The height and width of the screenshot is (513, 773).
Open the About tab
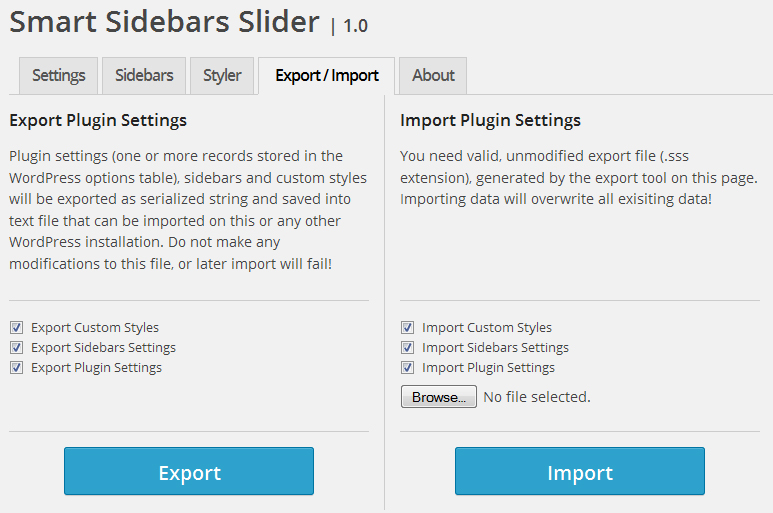pyautogui.click(x=432, y=75)
